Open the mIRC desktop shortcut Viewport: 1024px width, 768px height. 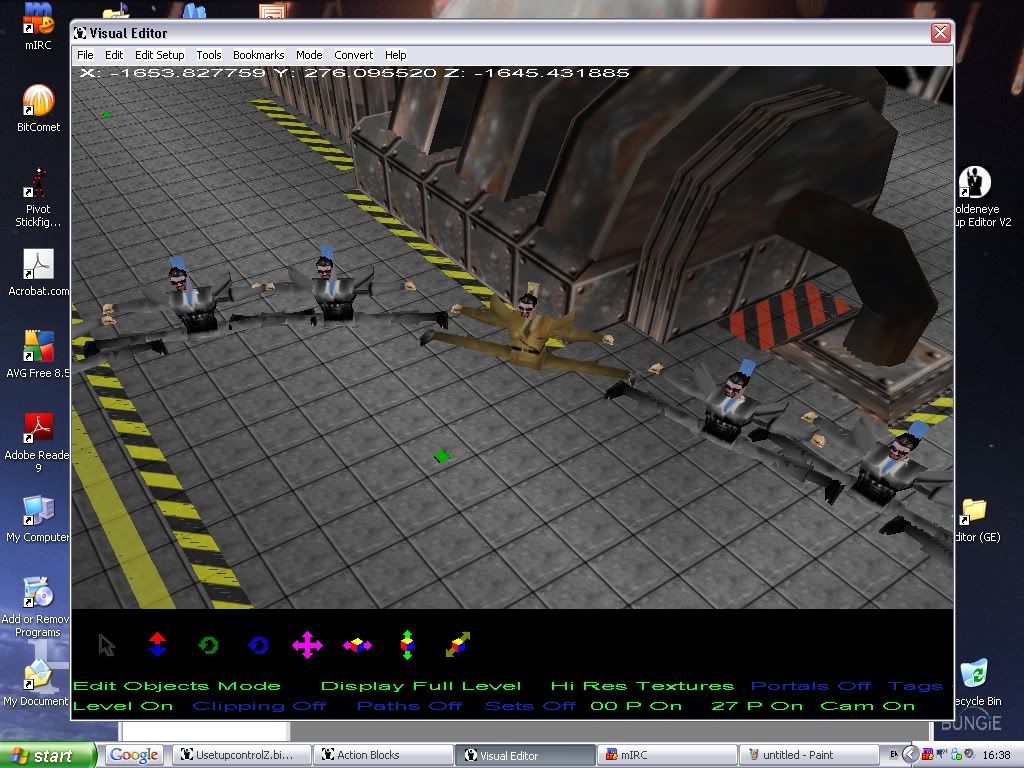click(38, 27)
